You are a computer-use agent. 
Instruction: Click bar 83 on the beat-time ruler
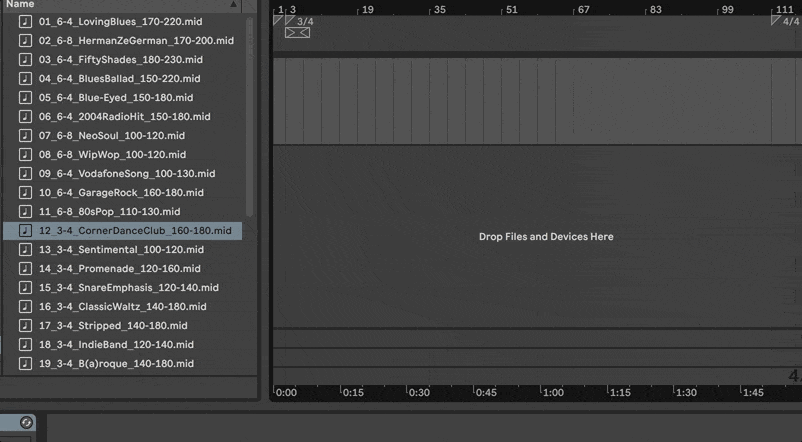coord(655,10)
